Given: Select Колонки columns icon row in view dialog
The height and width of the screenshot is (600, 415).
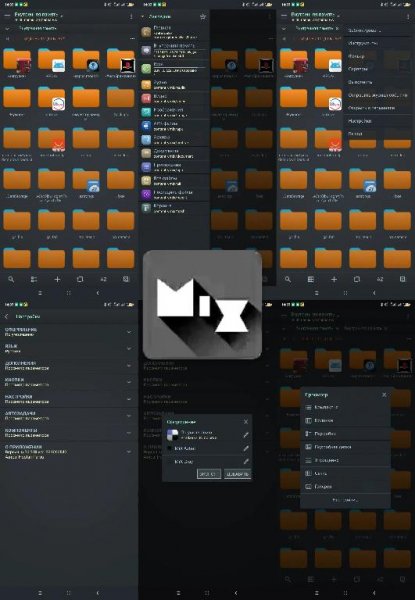Looking at the screenshot, I should pyautogui.click(x=345, y=421).
